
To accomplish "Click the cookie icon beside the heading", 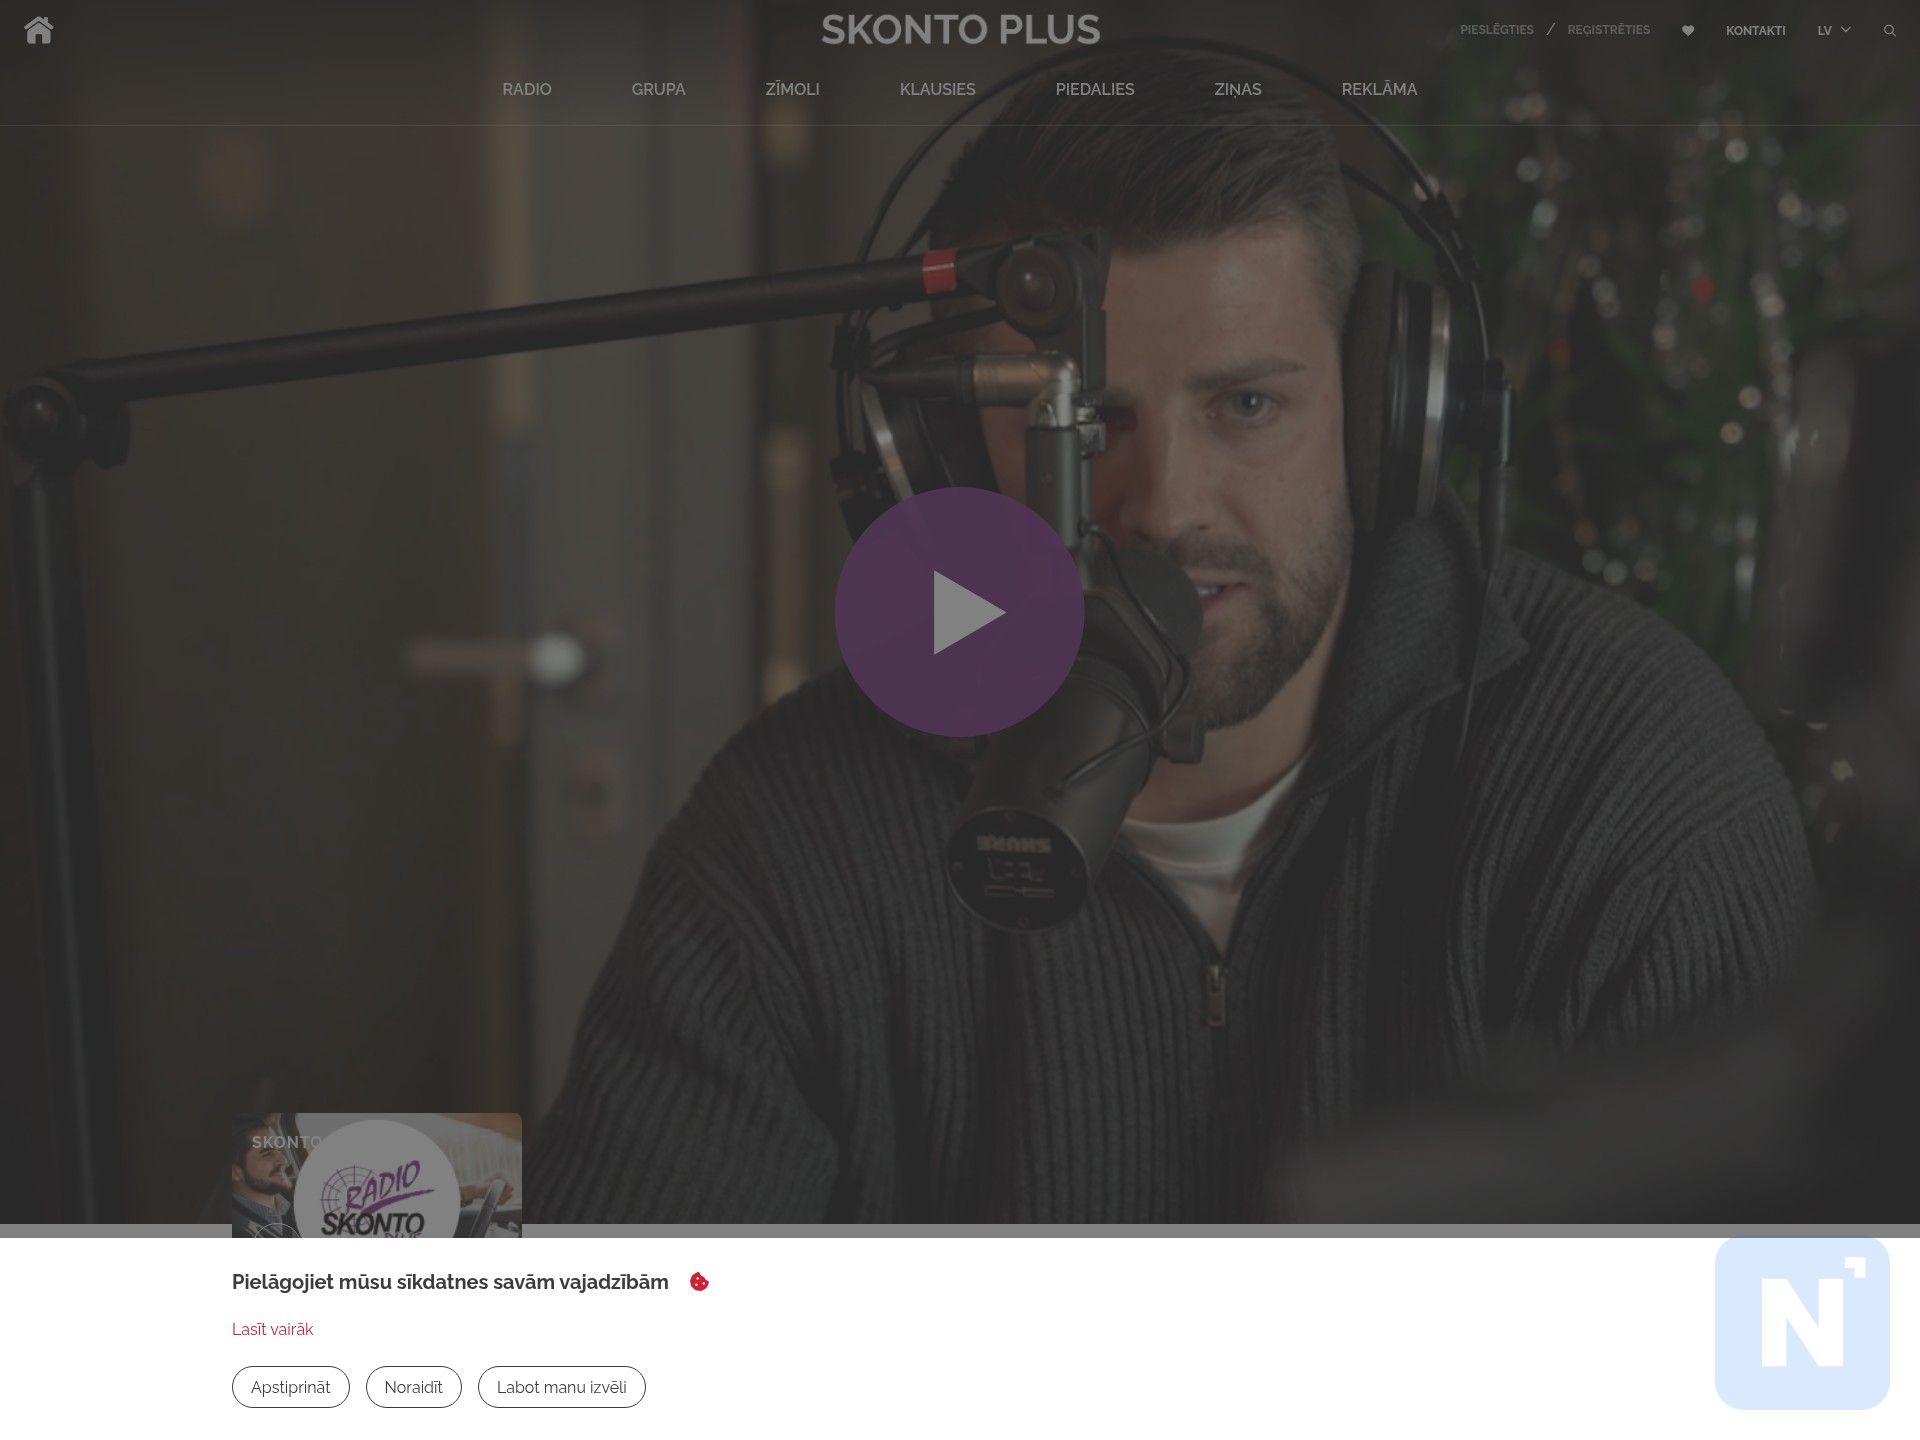I will point(700,1281).
